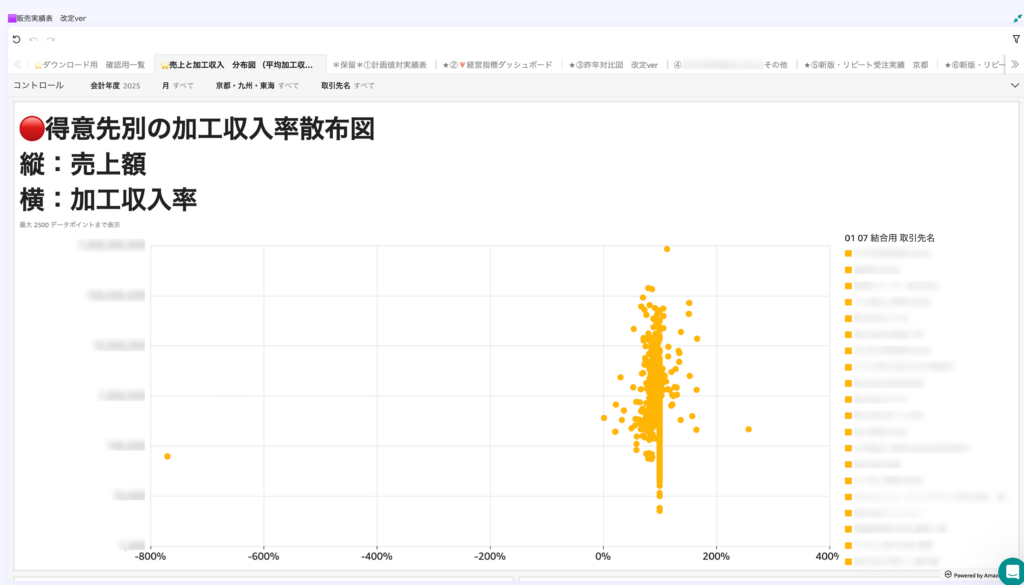Open the 会計年度 2025 control dropdown
The image size is (1024, 585).
116,86
